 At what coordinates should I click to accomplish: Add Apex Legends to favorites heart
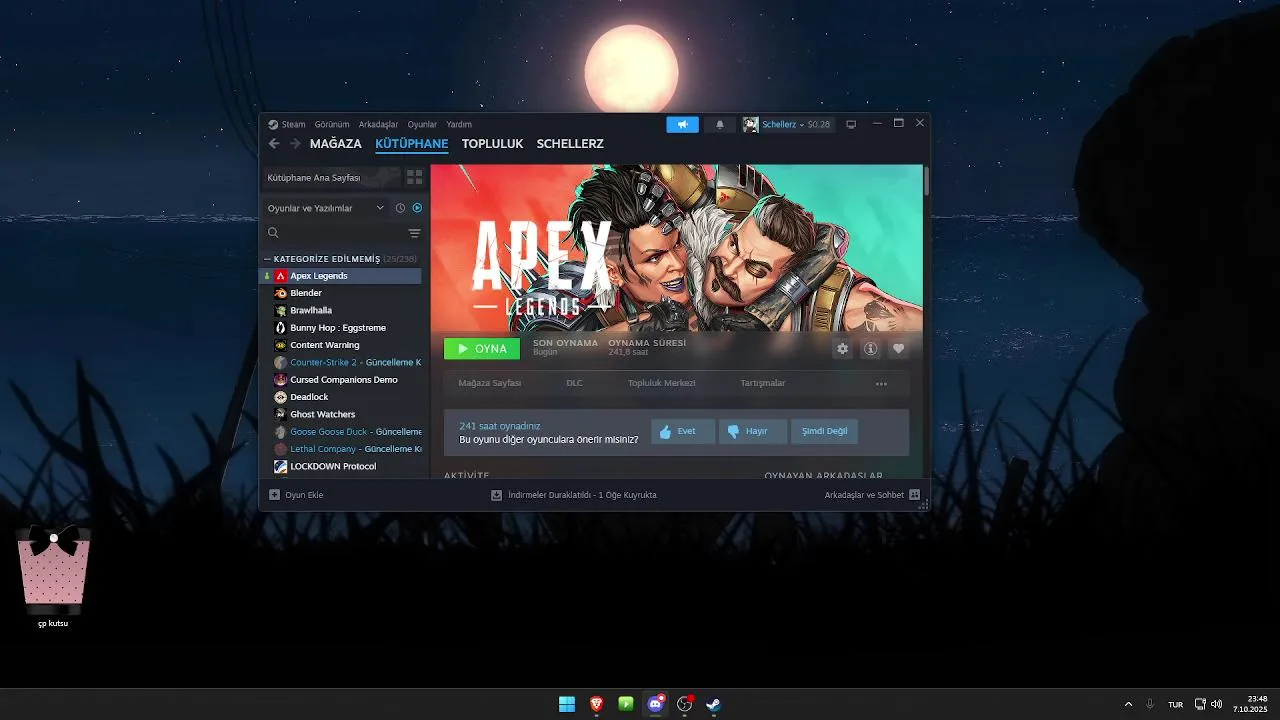click(x=898, y=349)
